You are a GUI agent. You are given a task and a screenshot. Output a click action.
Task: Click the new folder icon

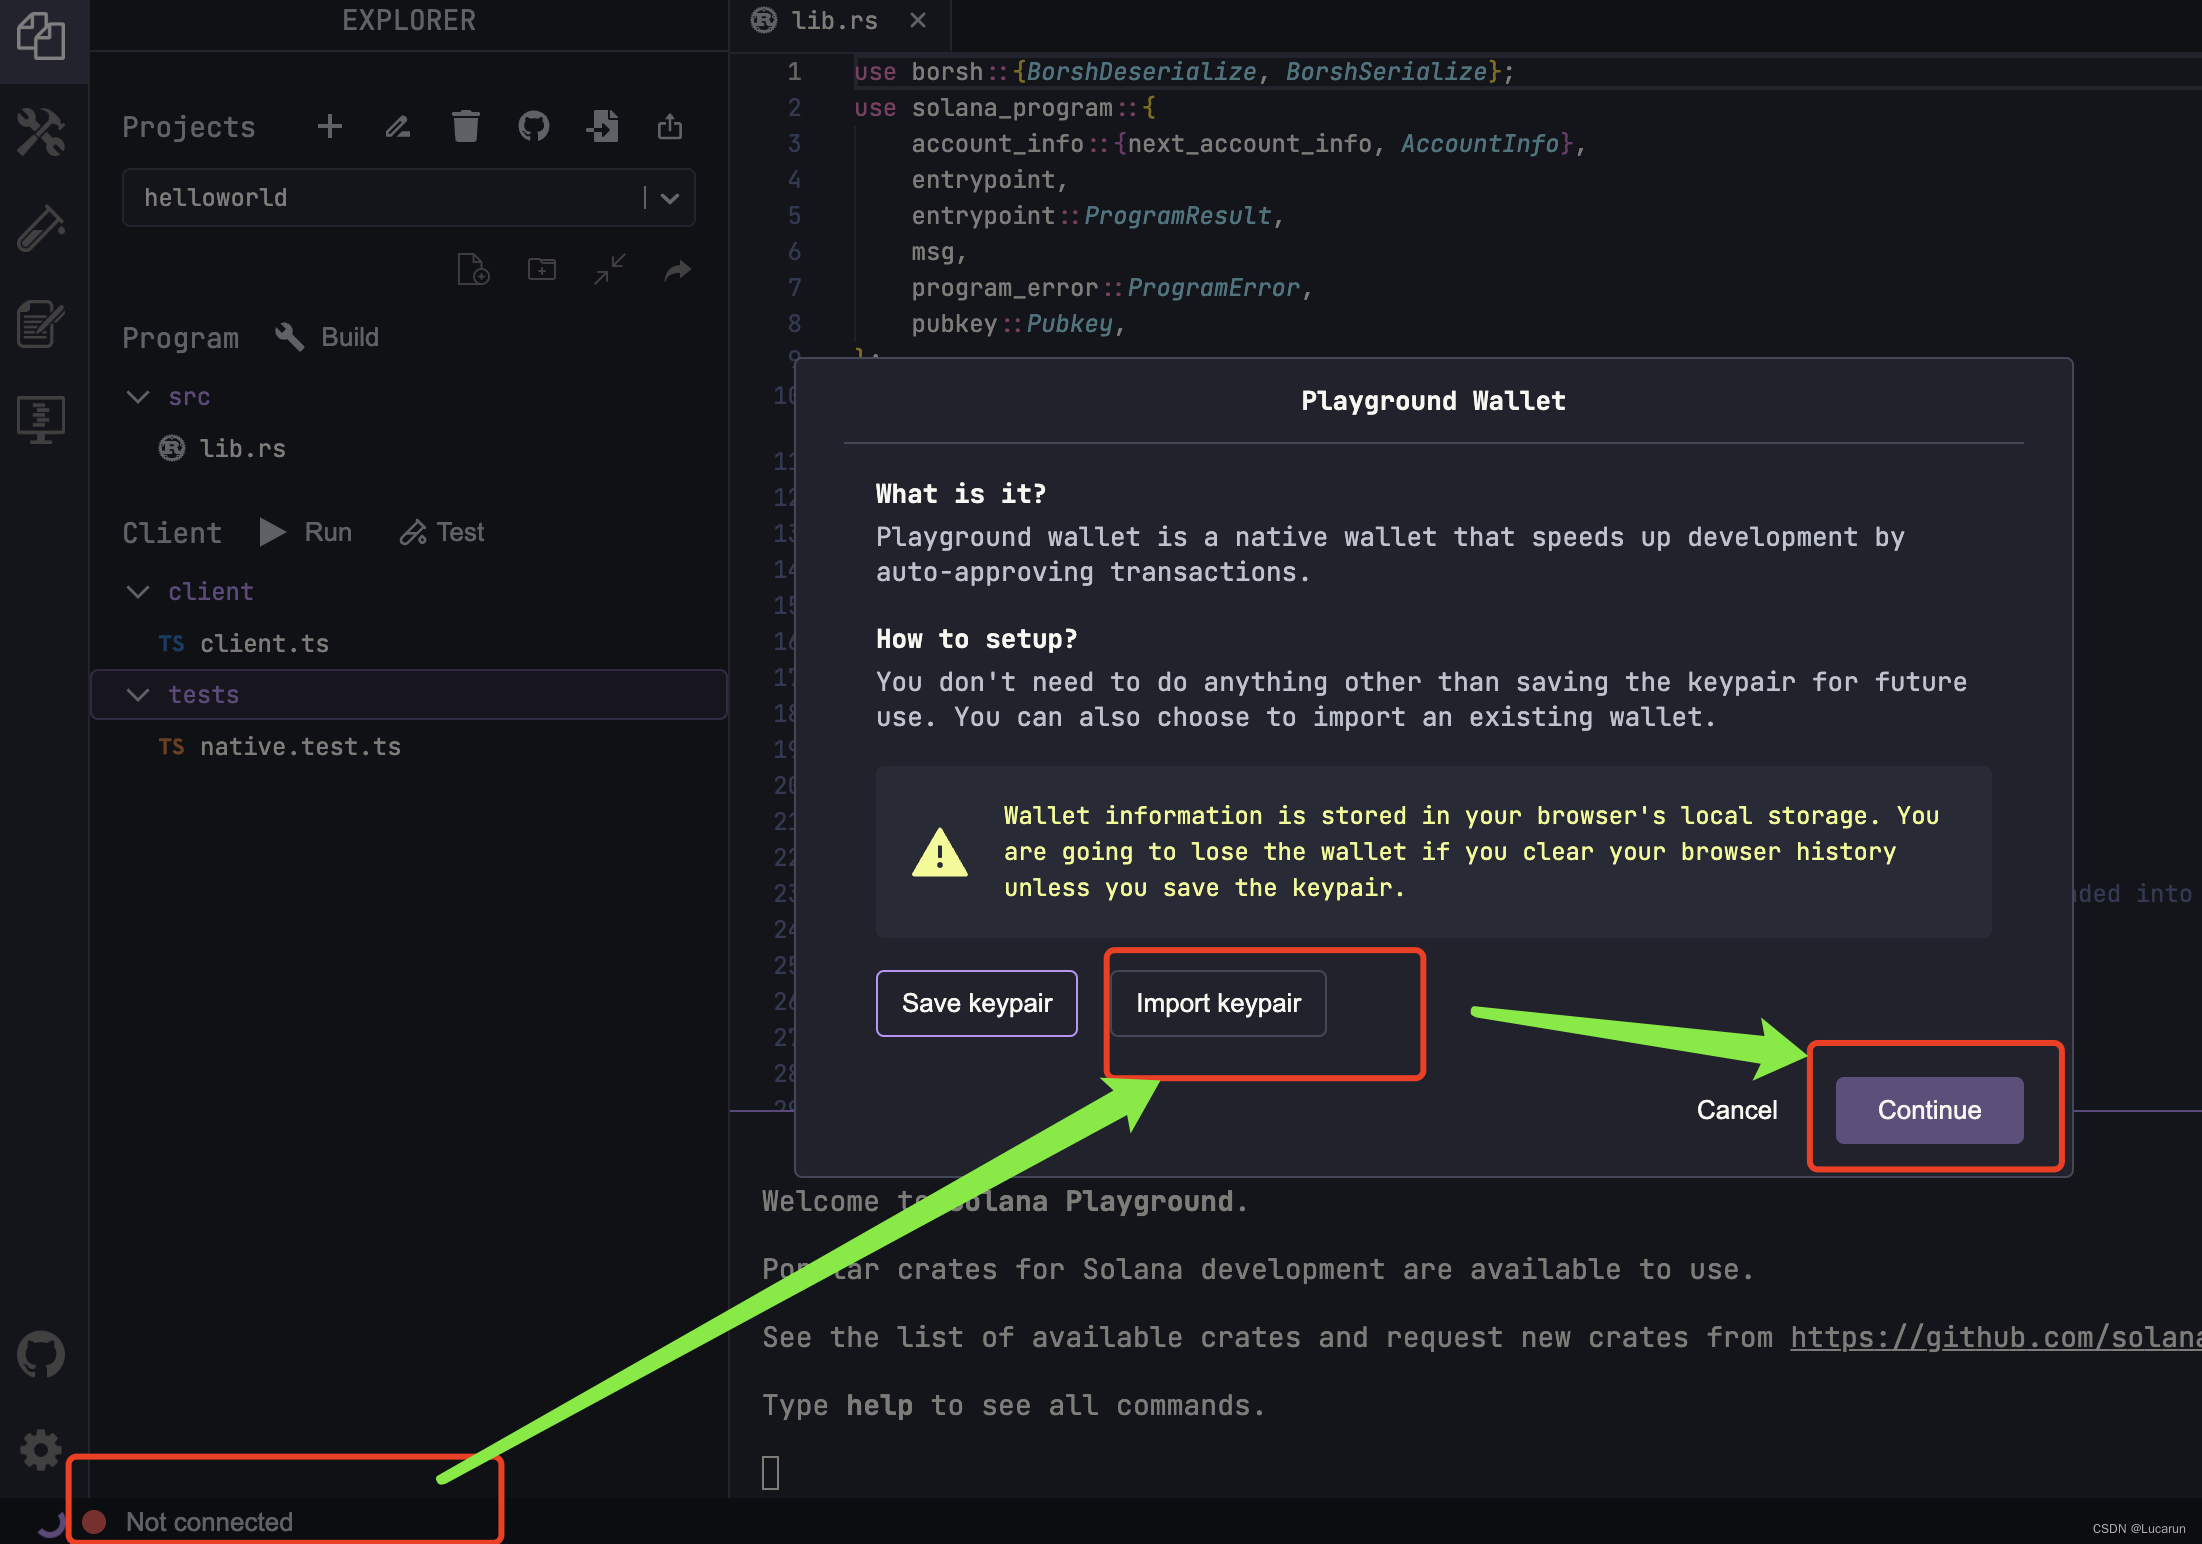[541, 269]
